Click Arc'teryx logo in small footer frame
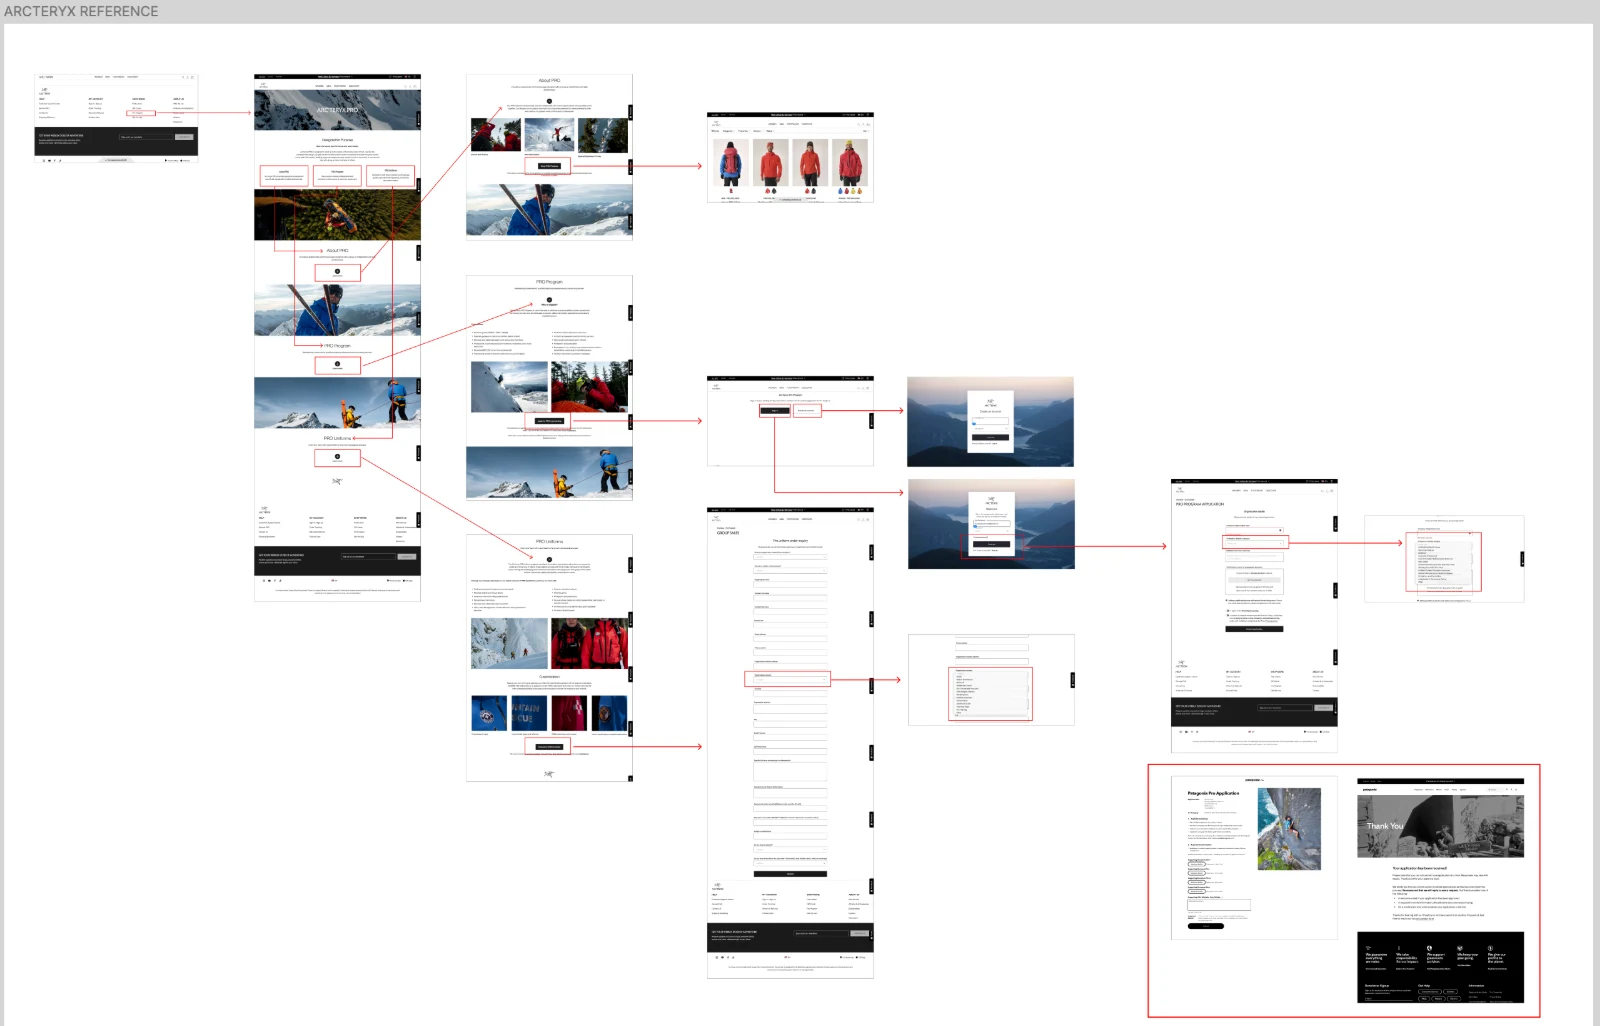 (44, 90)
